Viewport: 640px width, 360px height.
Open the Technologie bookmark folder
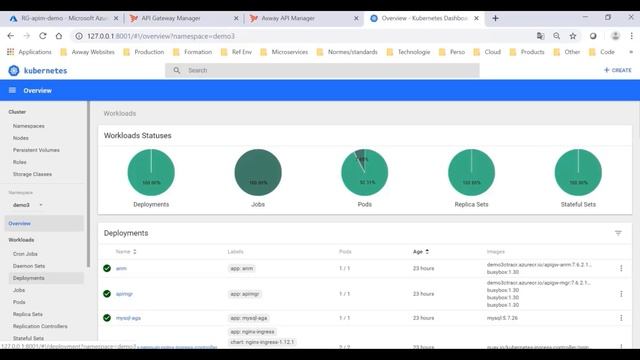(x=409, y=52)
